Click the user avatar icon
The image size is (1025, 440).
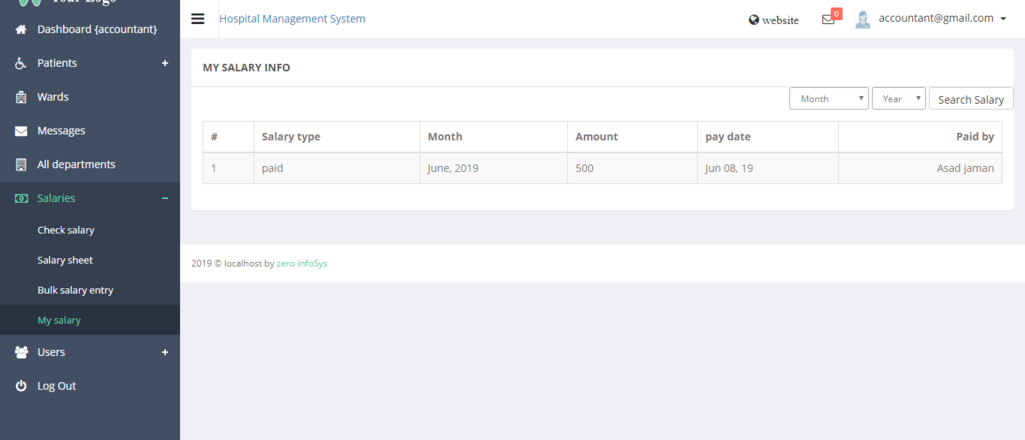(863, 19)
